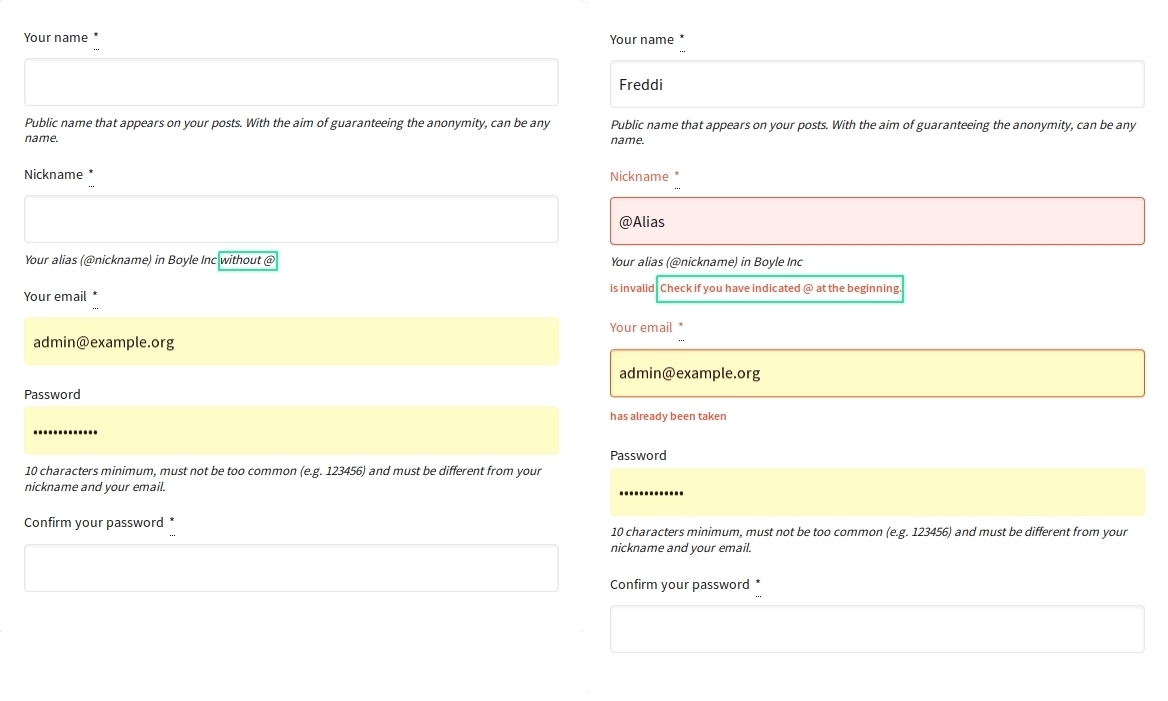The image size is (1168, 701).
Task: Click the empty "Your name" input field
Action: pyautogui.click(x=291, y=82)
